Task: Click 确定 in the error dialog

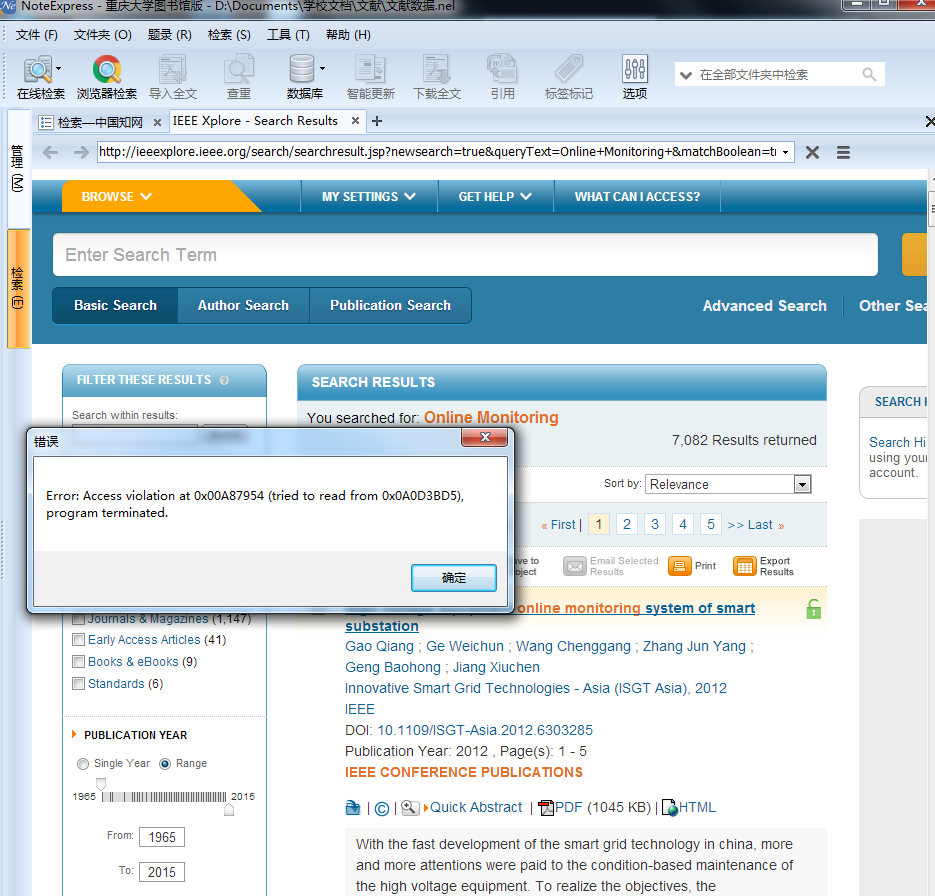Action: coord(454,578)
